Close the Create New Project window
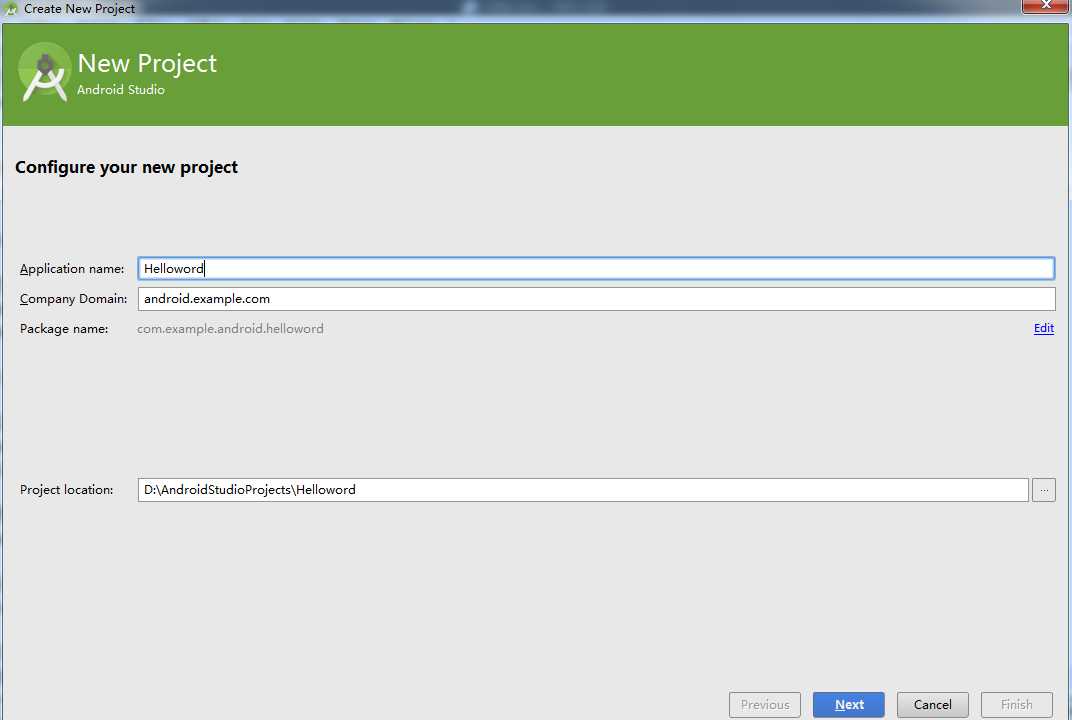 pyautogui.click(x=1045, y=5)
